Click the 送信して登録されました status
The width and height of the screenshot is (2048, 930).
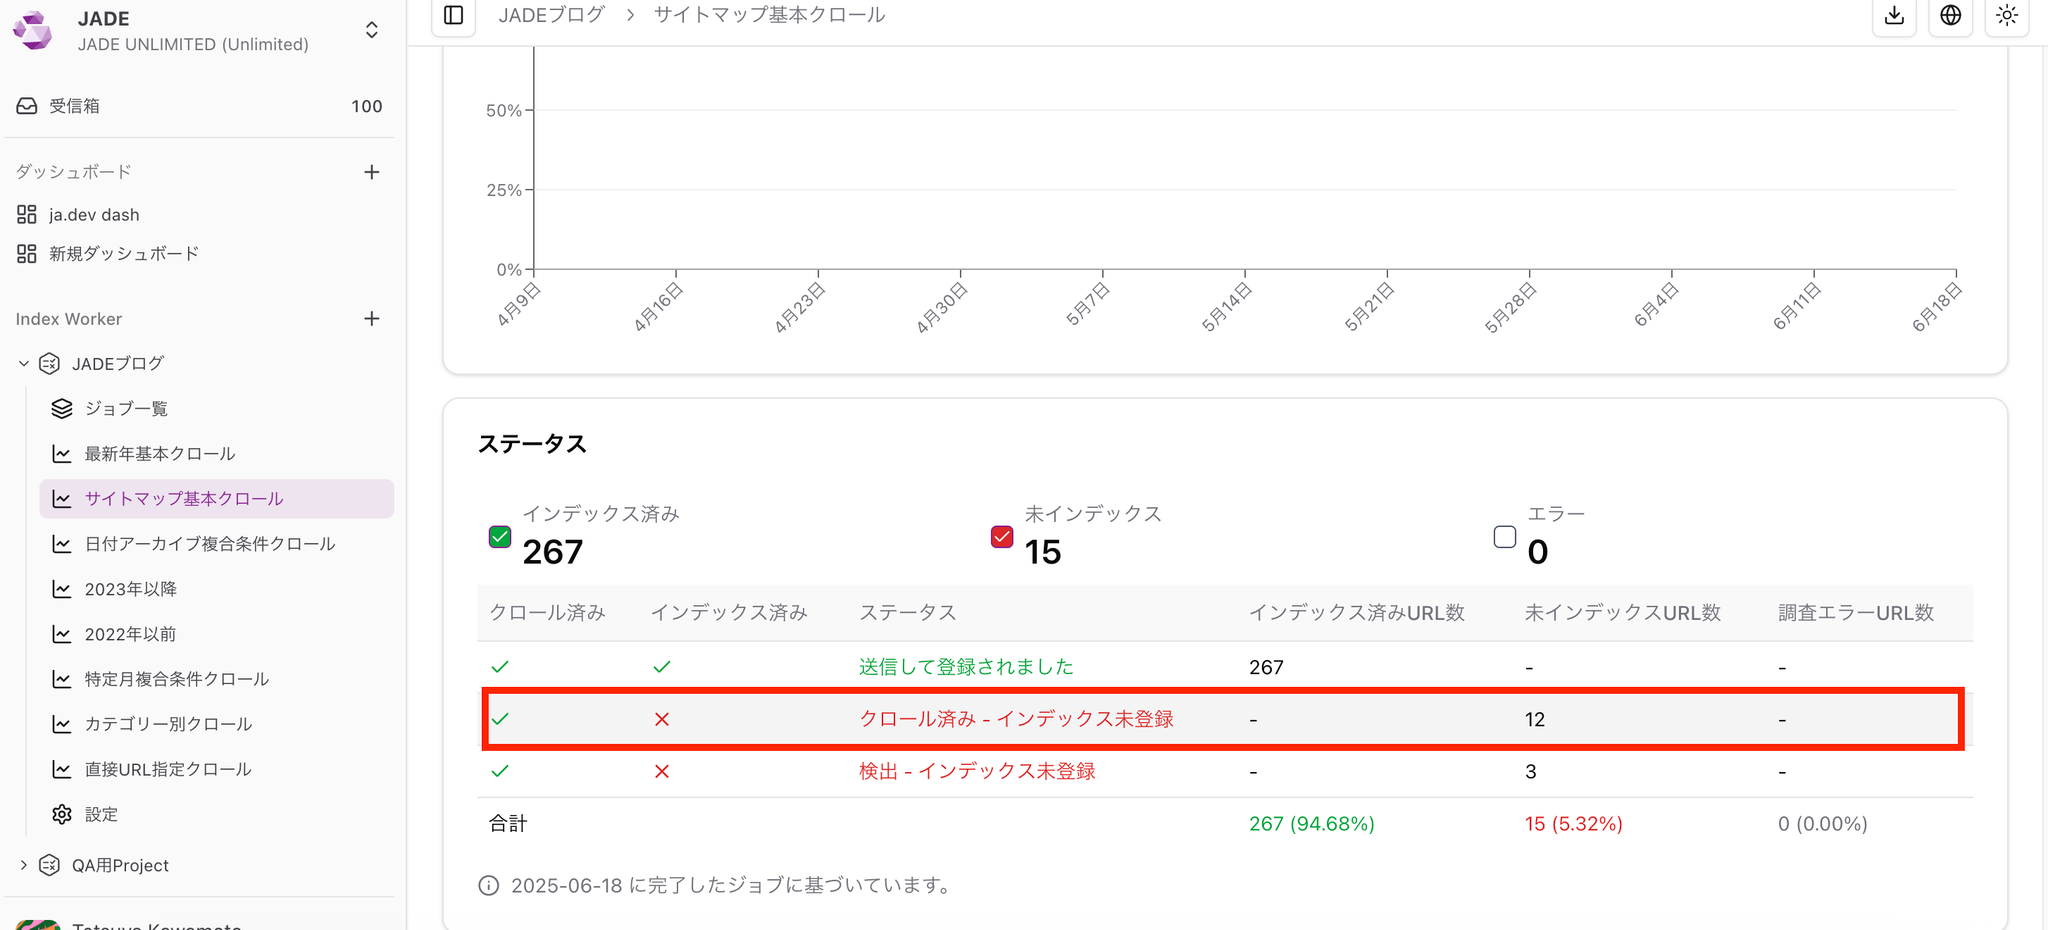click(966, 667)
